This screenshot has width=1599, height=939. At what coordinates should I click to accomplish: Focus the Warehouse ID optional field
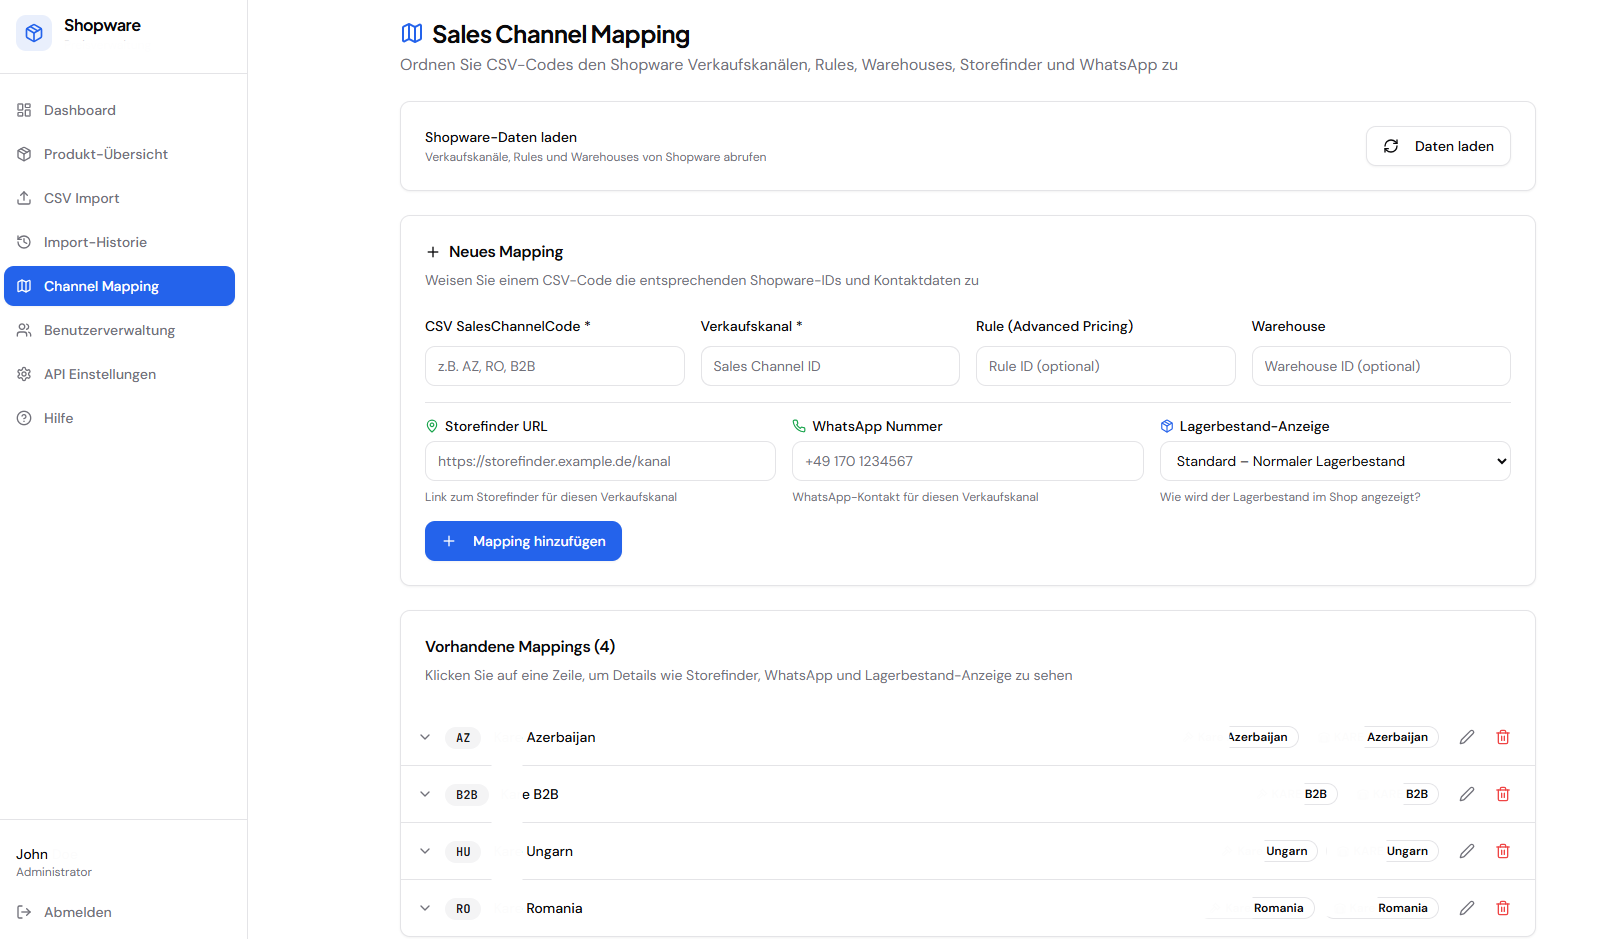[1381, 366]
